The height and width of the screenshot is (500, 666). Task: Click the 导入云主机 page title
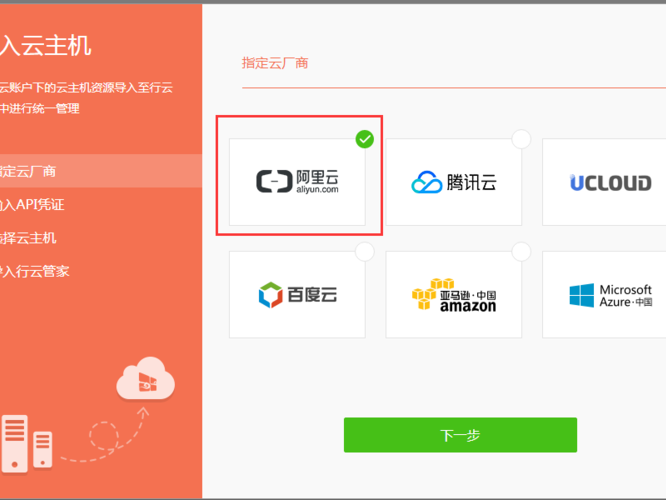point(45,45)
